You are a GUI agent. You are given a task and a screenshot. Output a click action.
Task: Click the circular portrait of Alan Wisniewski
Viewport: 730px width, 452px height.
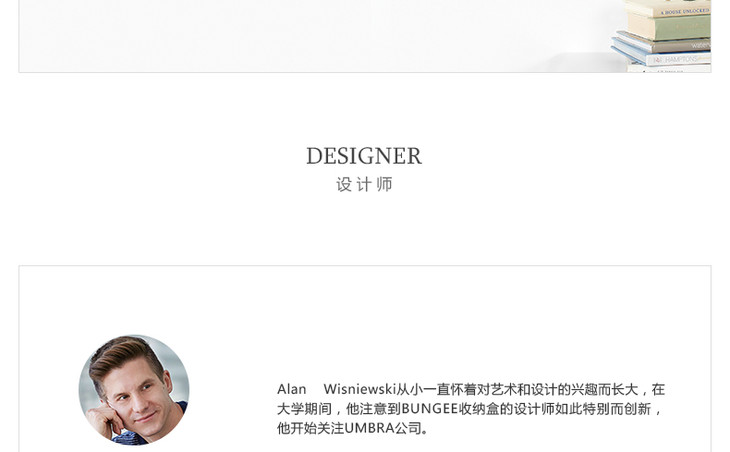(x=134, y=390)
